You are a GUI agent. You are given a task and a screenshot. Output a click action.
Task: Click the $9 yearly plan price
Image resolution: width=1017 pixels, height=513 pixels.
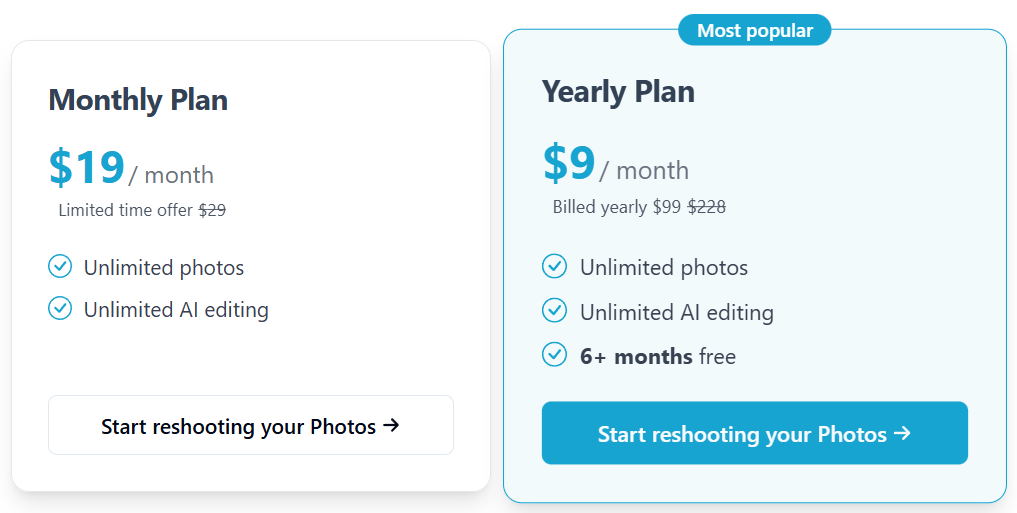tap(569, 163)
